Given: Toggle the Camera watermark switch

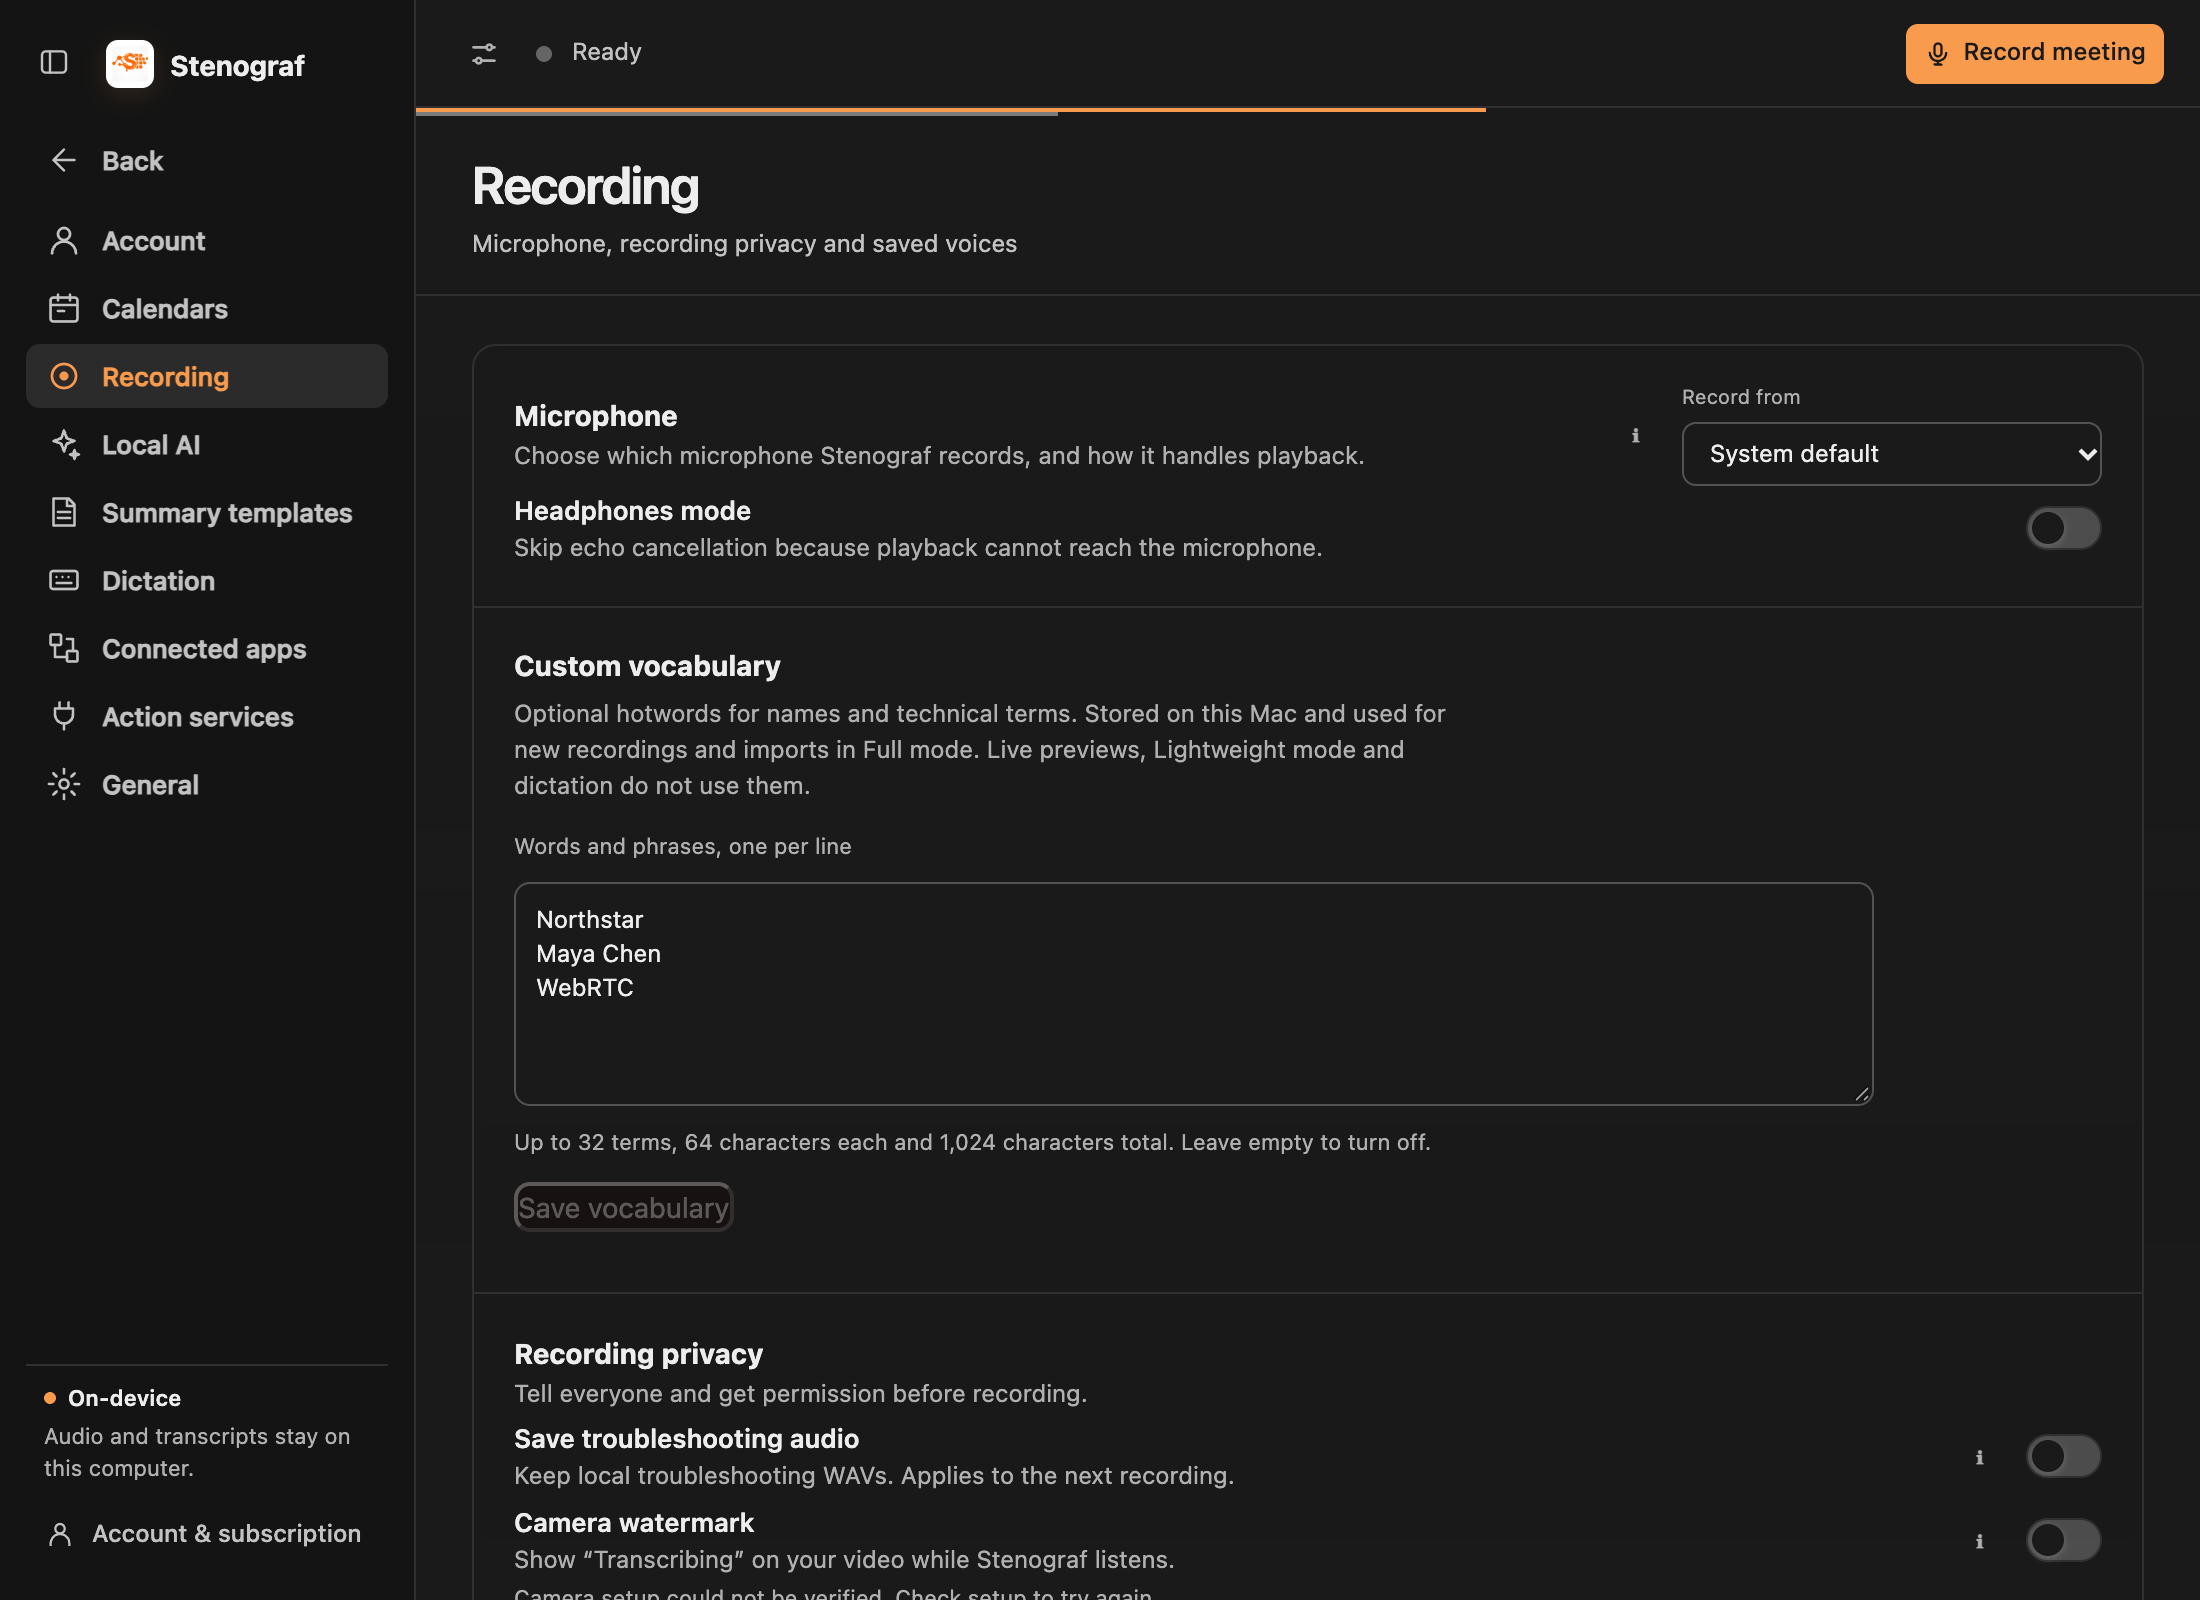Looking at the screenshot, I should click(2063, 1540).
